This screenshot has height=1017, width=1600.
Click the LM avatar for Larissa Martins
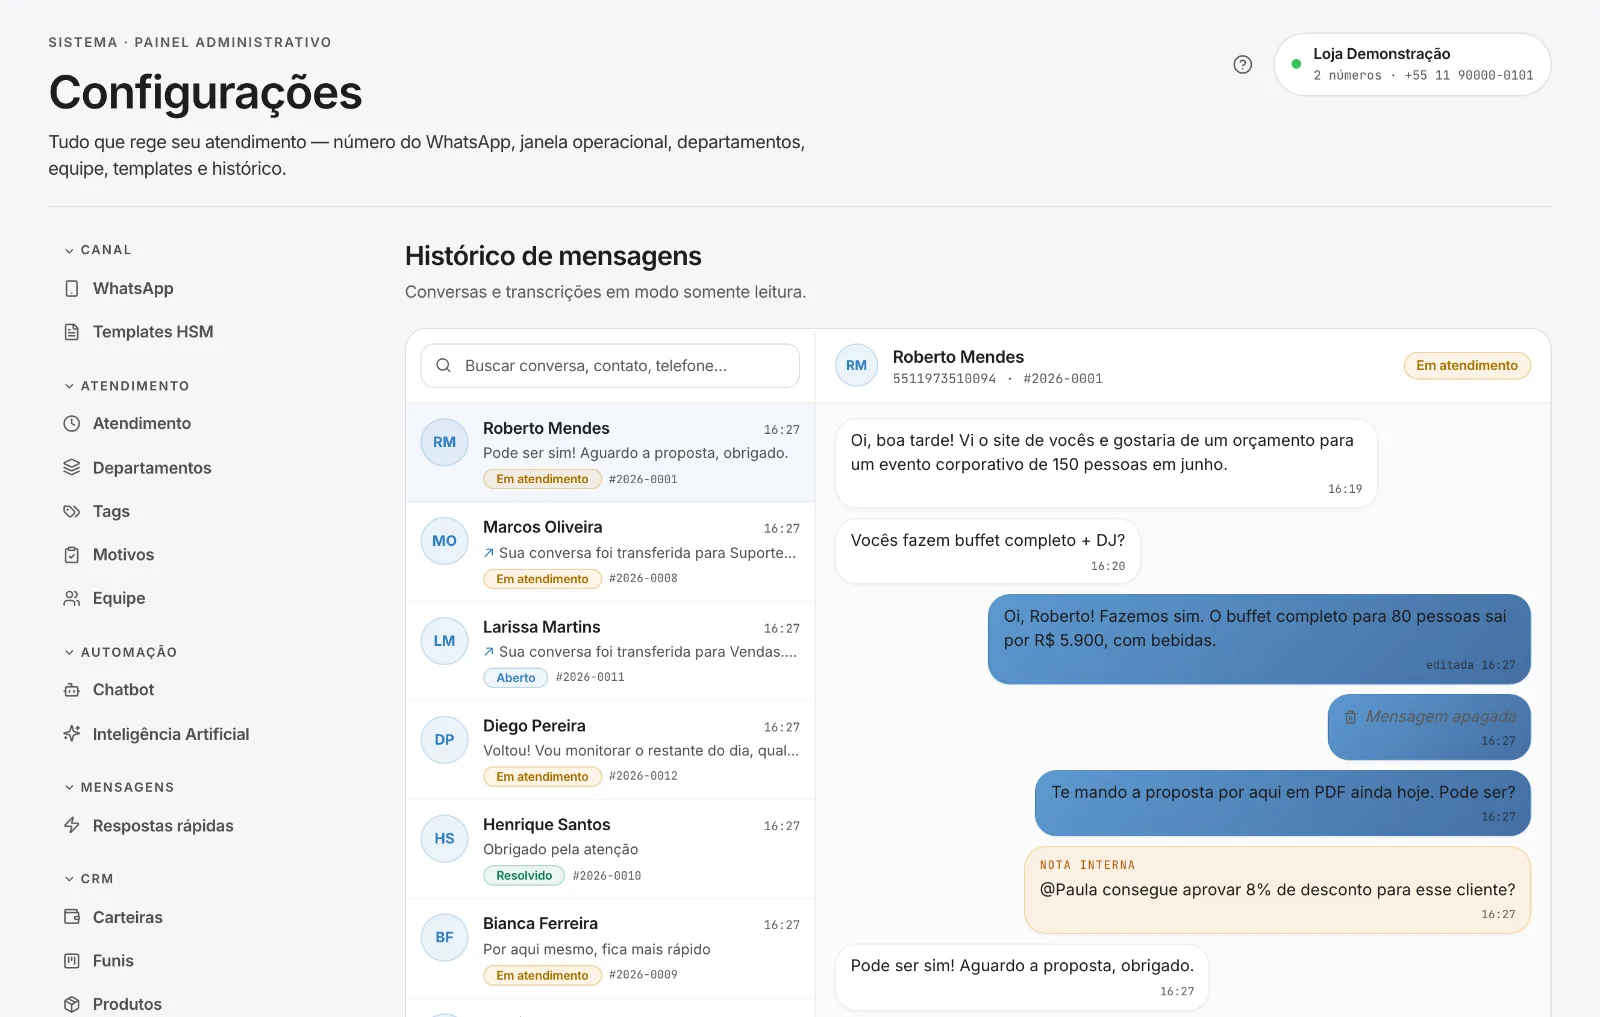tap(445, 641)
